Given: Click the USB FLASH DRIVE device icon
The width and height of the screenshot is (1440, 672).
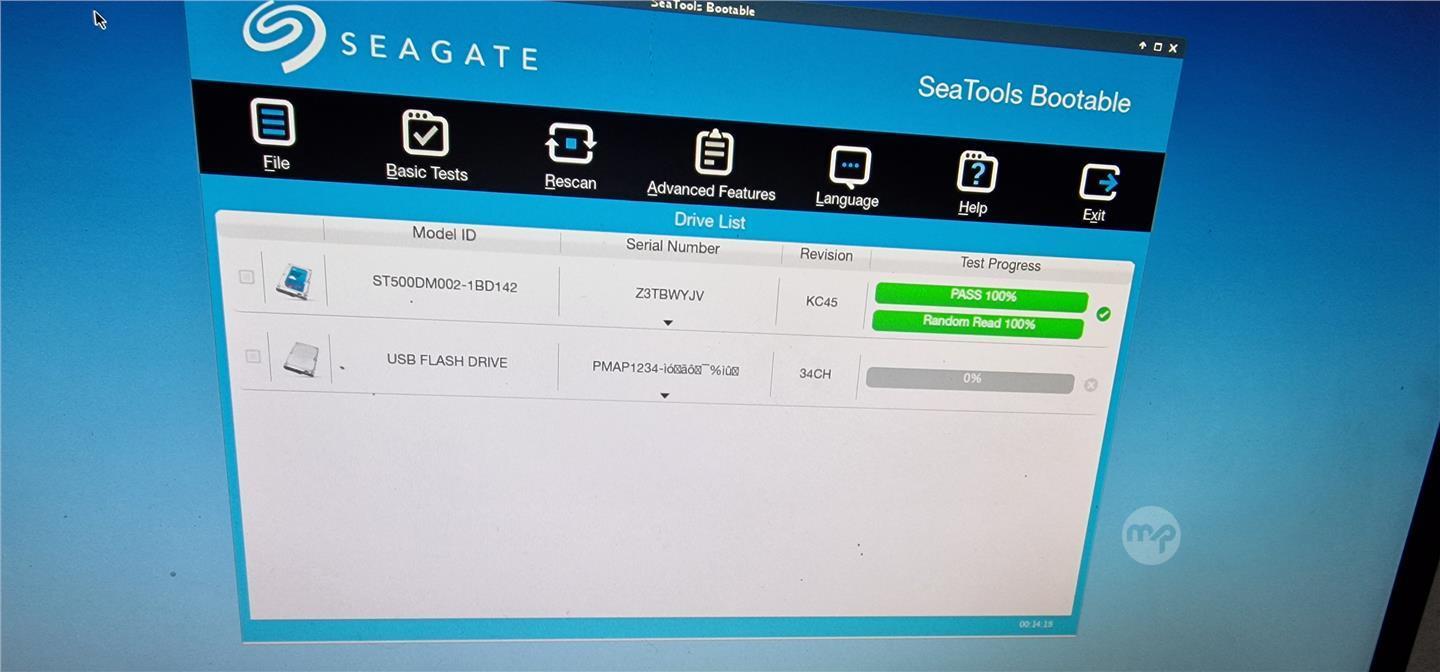Looking at the screenshot, I should pyautogui.click(x=300, y=358).
